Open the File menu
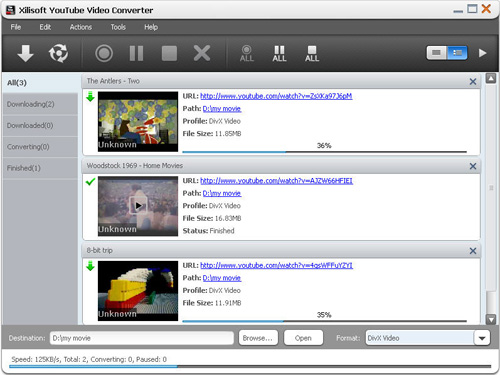Screen dimensions: 500x375 point(16,27)
